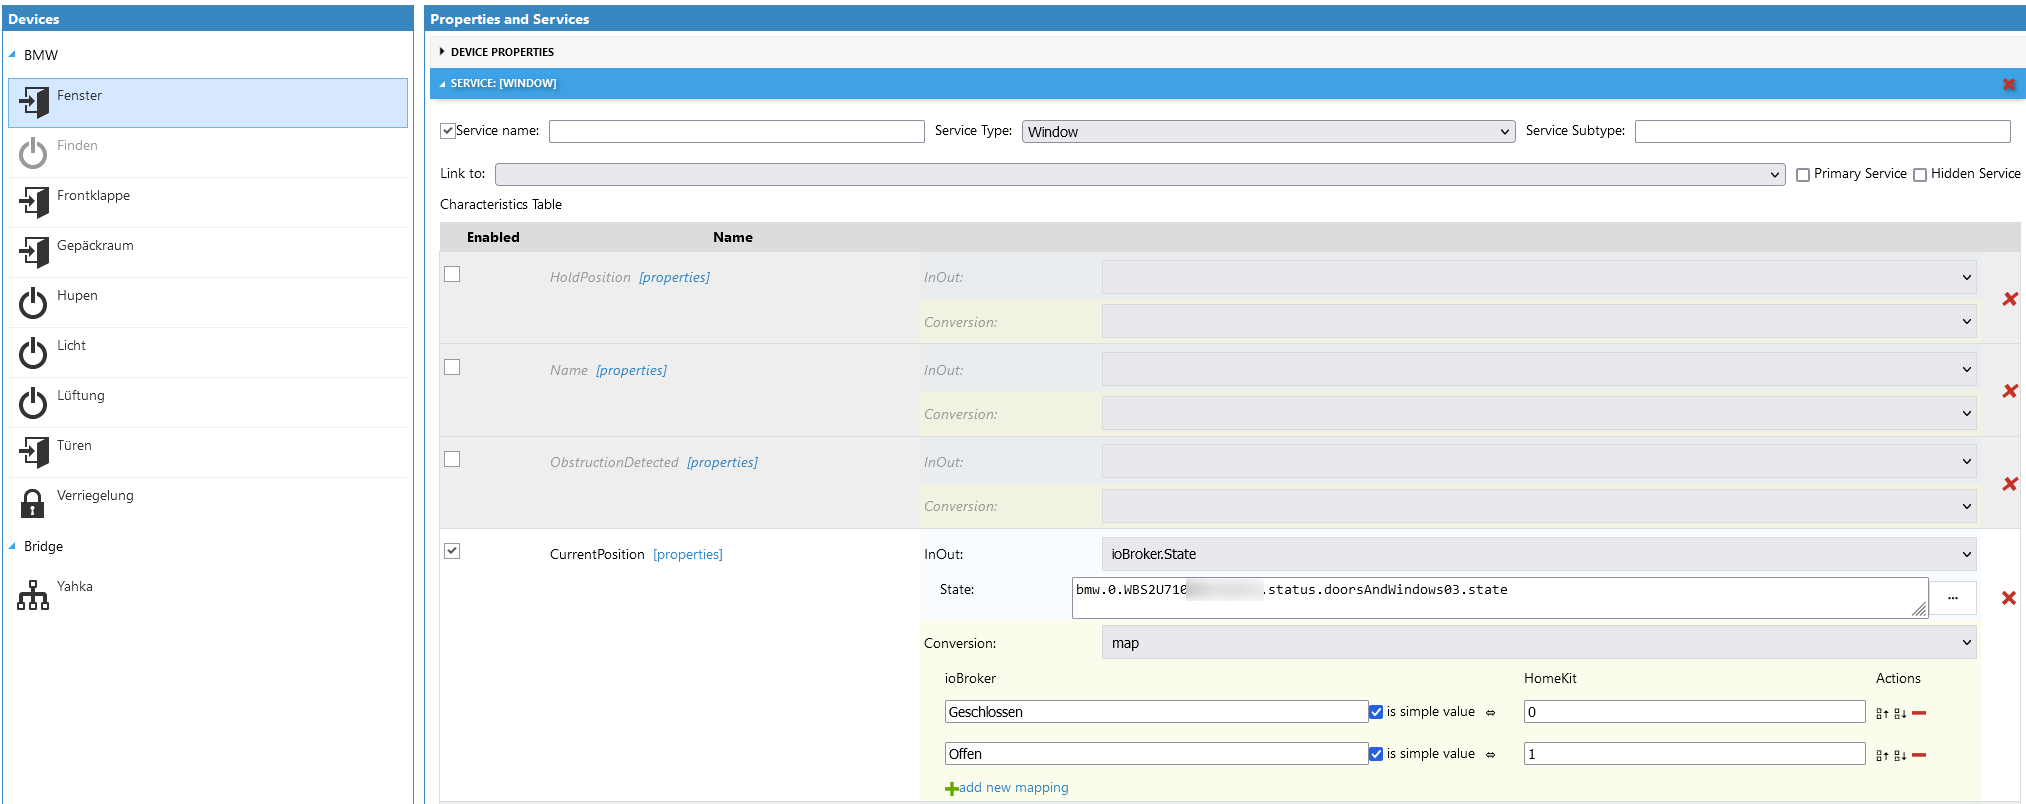This screenshot has height=804, width=2026.
Task: Open the CurrentPosition Conversion map dropdown
Action: click(x=1539, y=643)
